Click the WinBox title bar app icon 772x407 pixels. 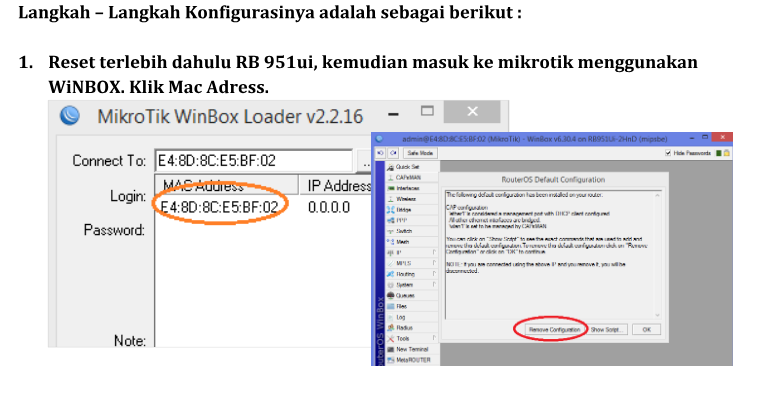[x=380, y=139]
